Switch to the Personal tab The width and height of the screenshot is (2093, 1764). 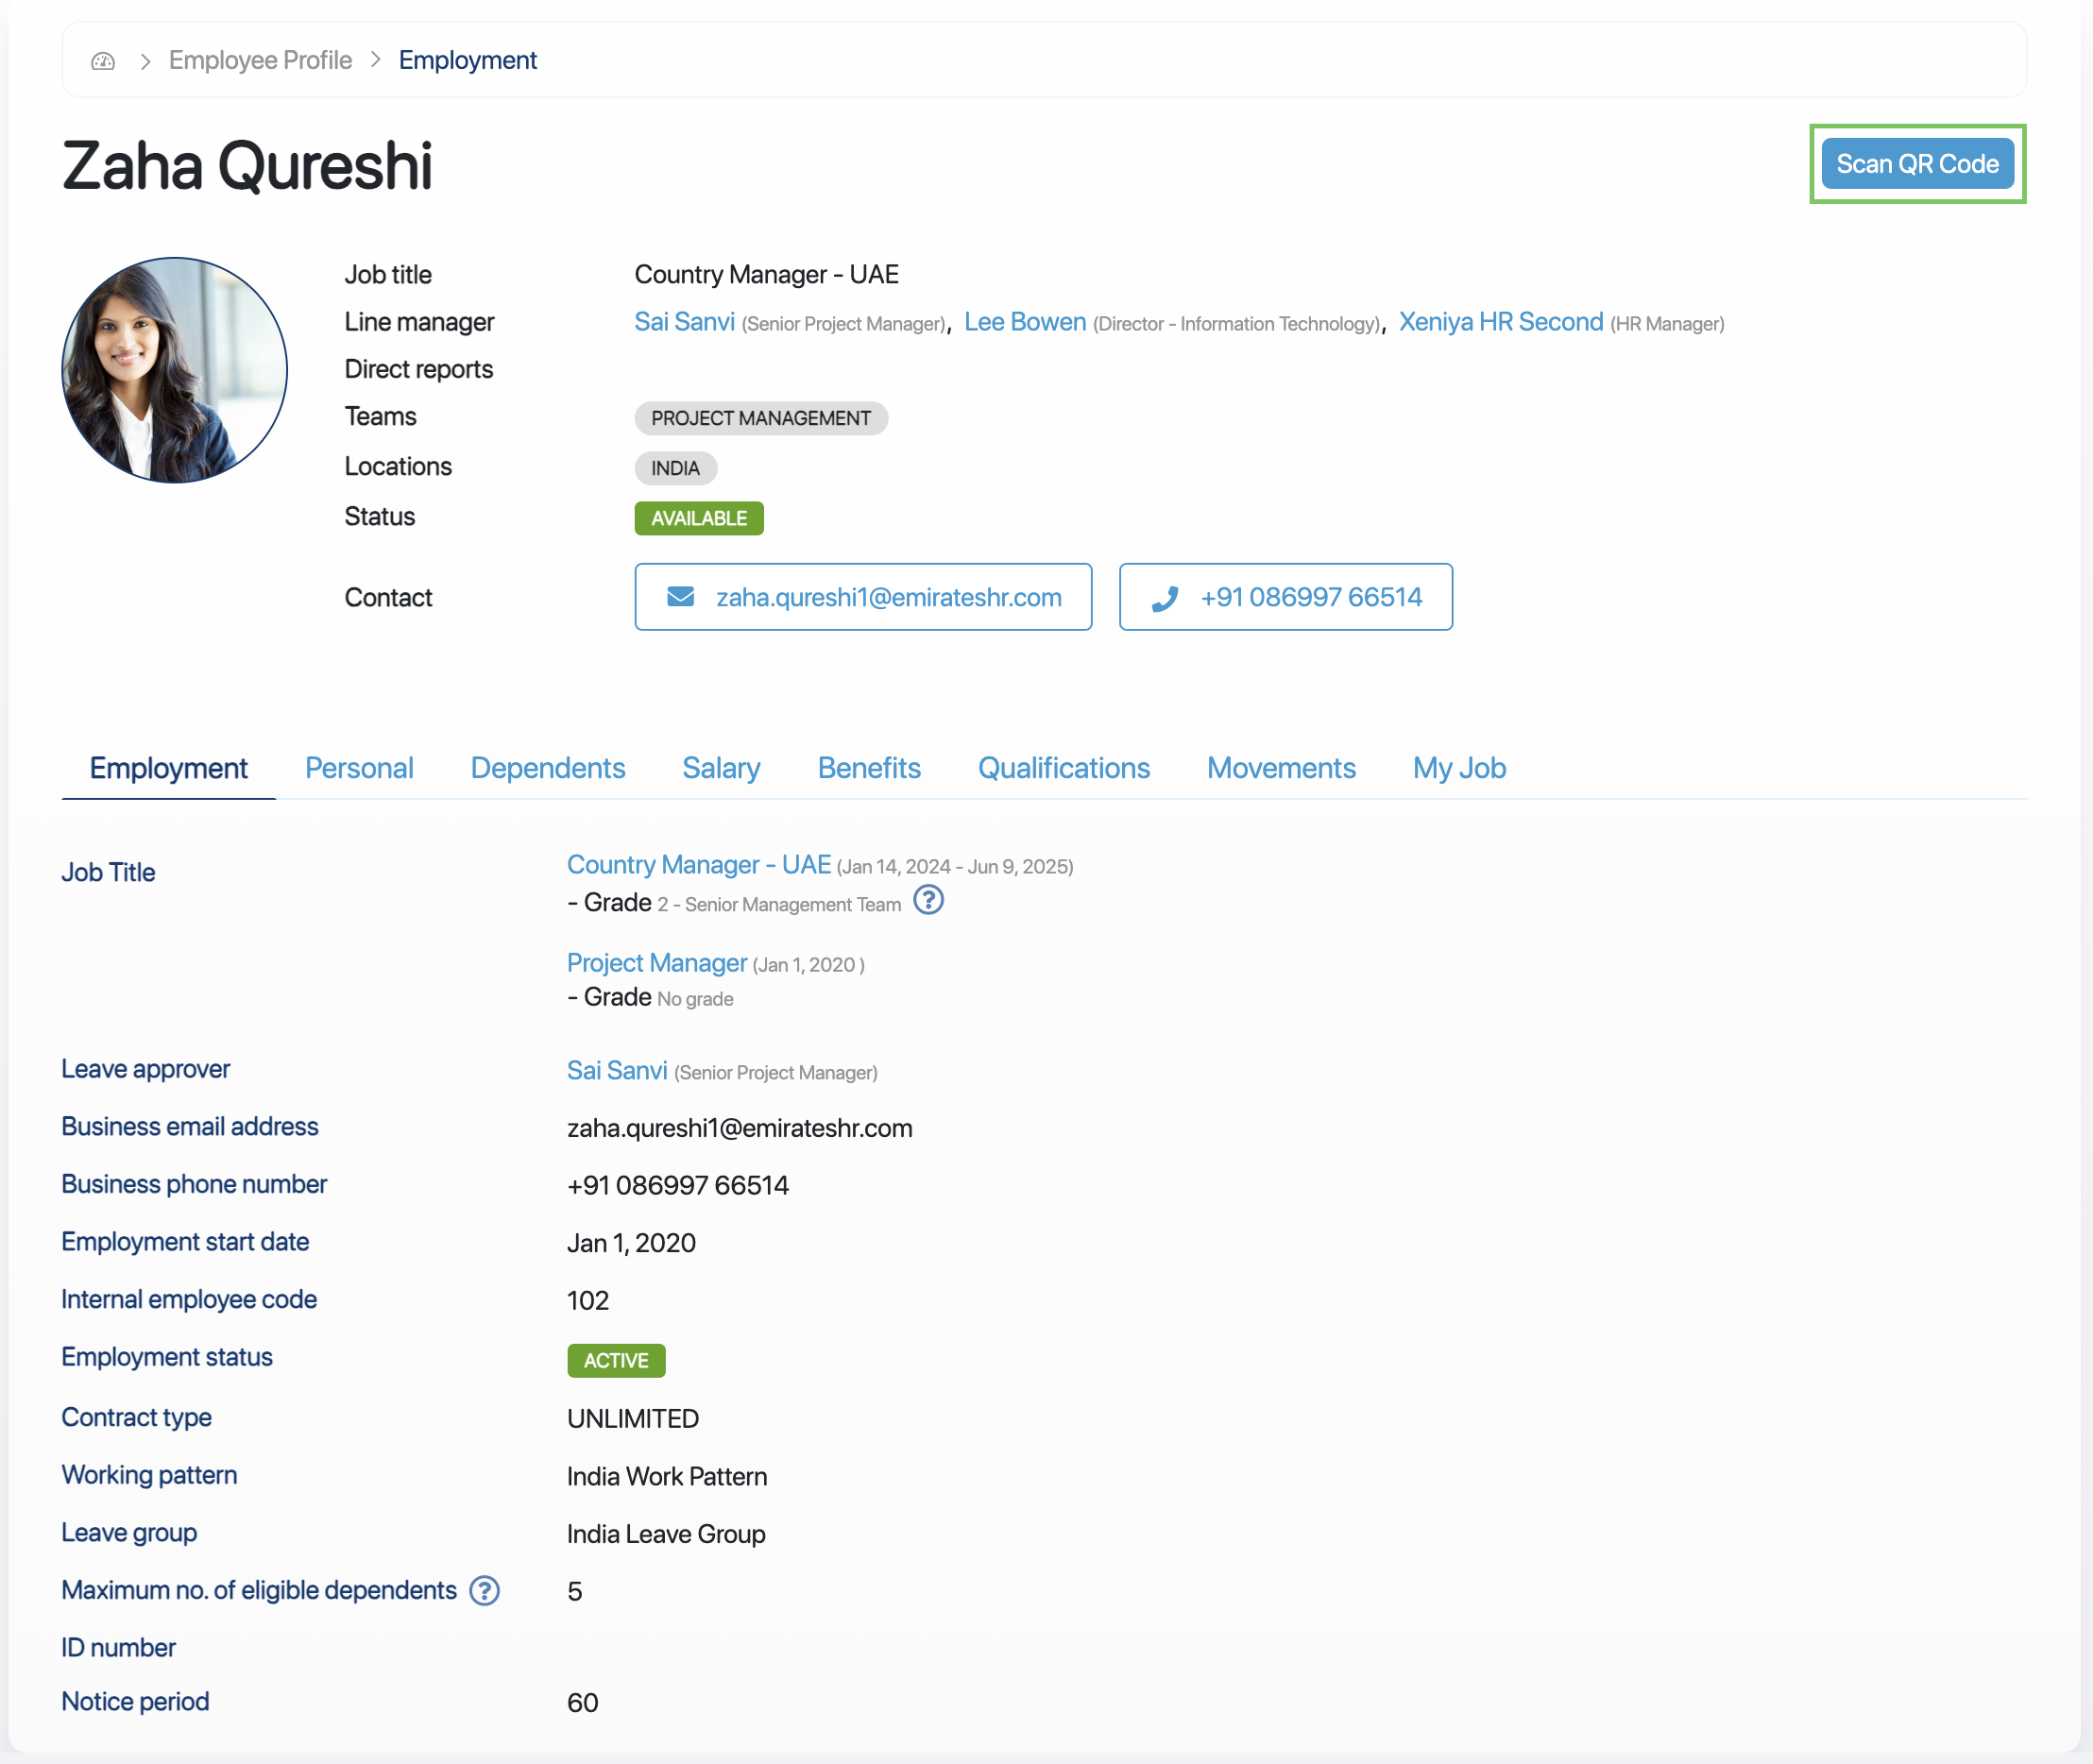click(x=359, y=768)
